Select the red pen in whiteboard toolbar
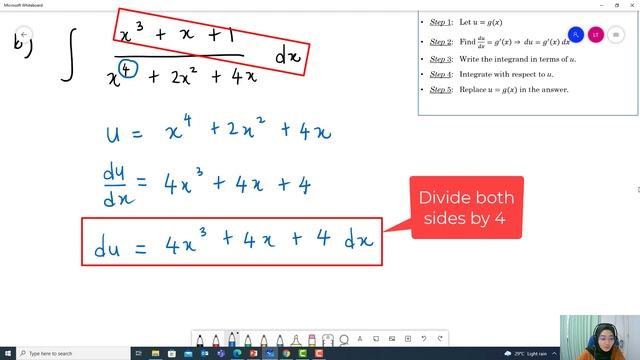The width and height of the screenshot is (640, 360). pos(216,340)
